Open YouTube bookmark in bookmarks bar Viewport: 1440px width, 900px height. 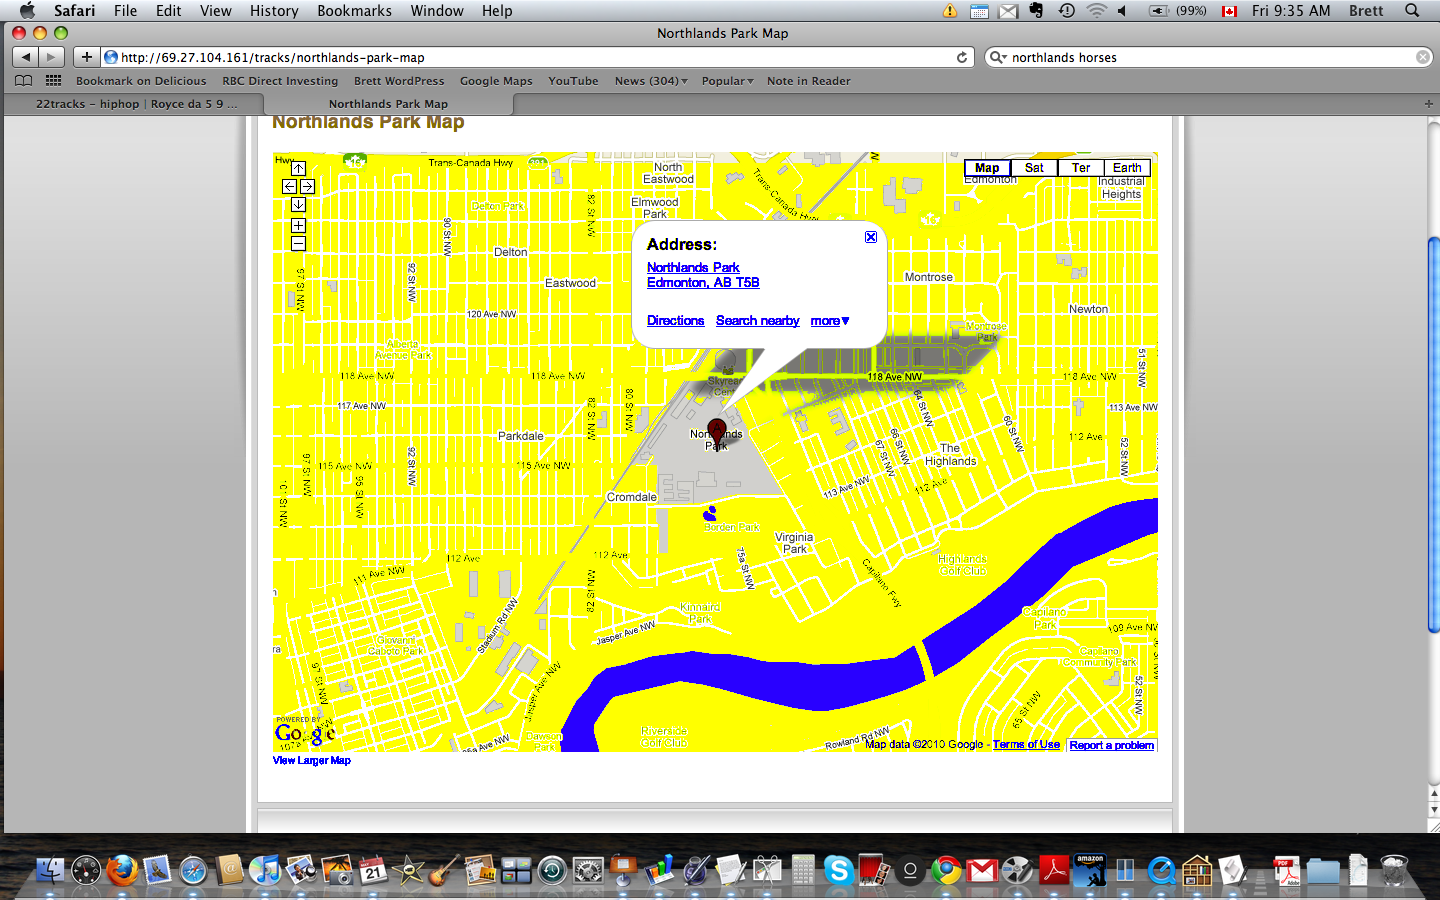click(573, 81)
